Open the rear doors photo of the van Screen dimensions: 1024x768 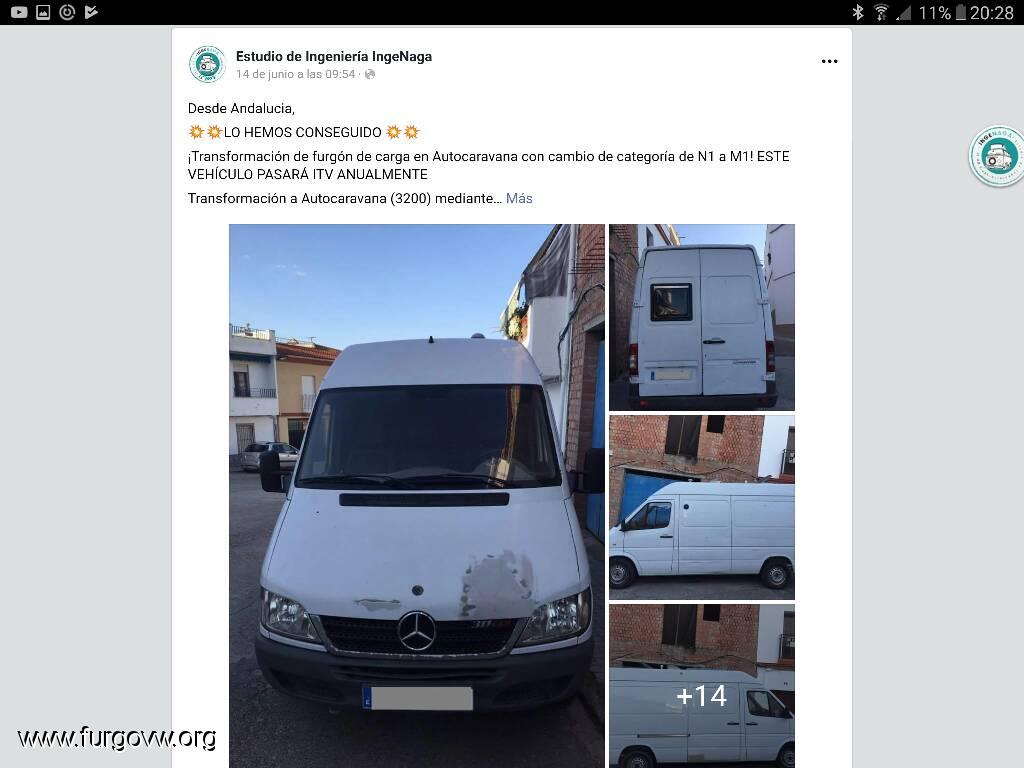(x=702, y=317)
